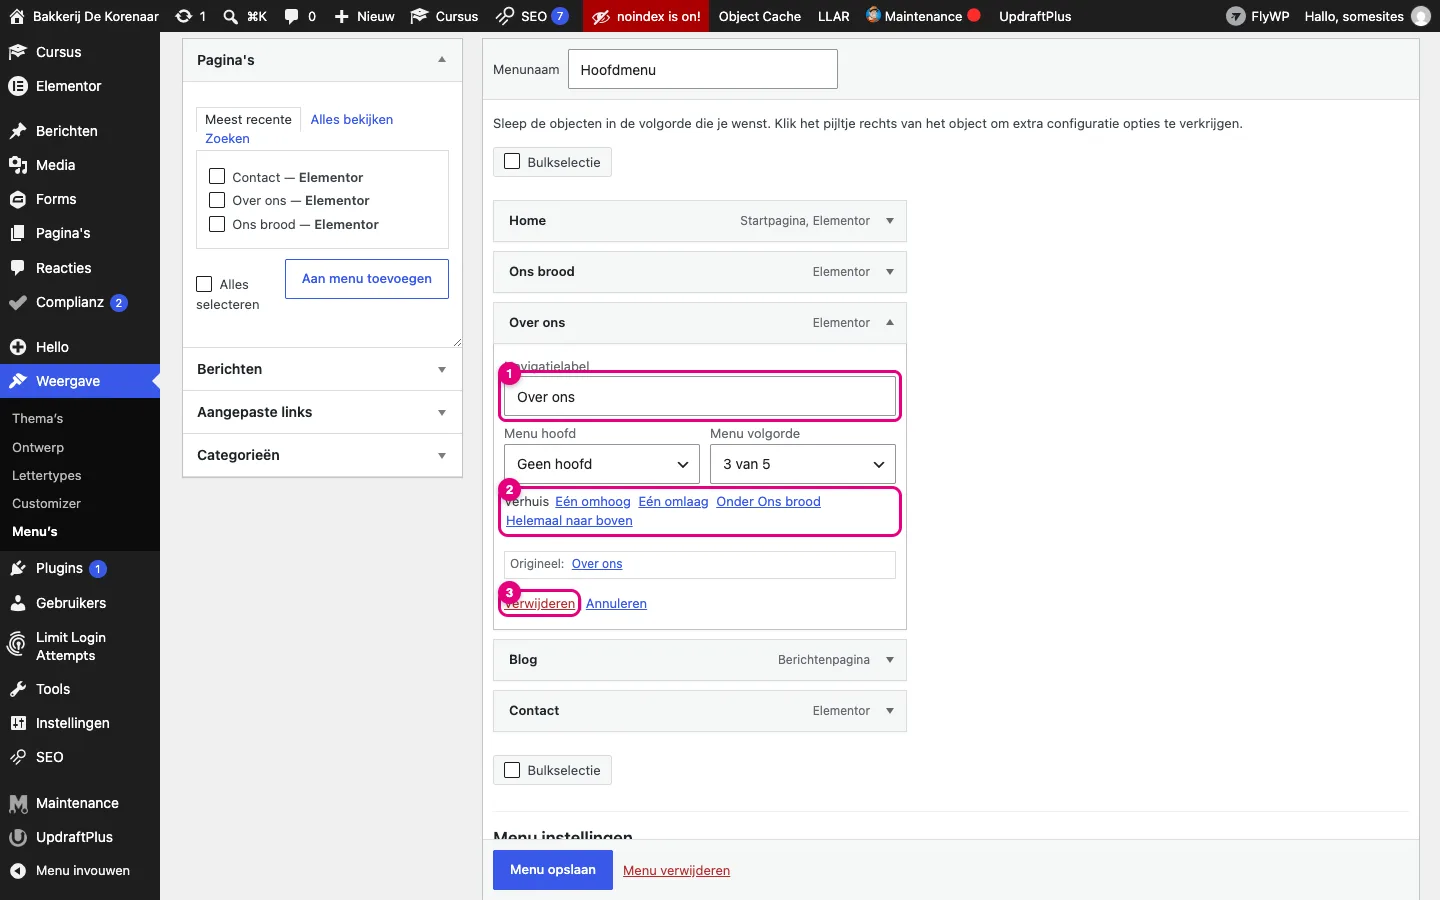Click the Annuleren link
The width and height of the screenshot is (1440, 900).
pos(616,603)
